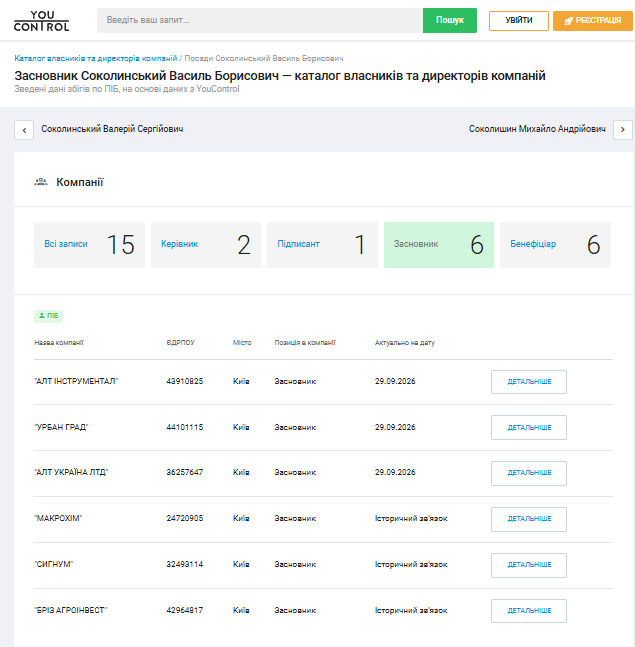Click Детальніше for СИГНУМ
The image size is (635, 647).
point(529,565)
